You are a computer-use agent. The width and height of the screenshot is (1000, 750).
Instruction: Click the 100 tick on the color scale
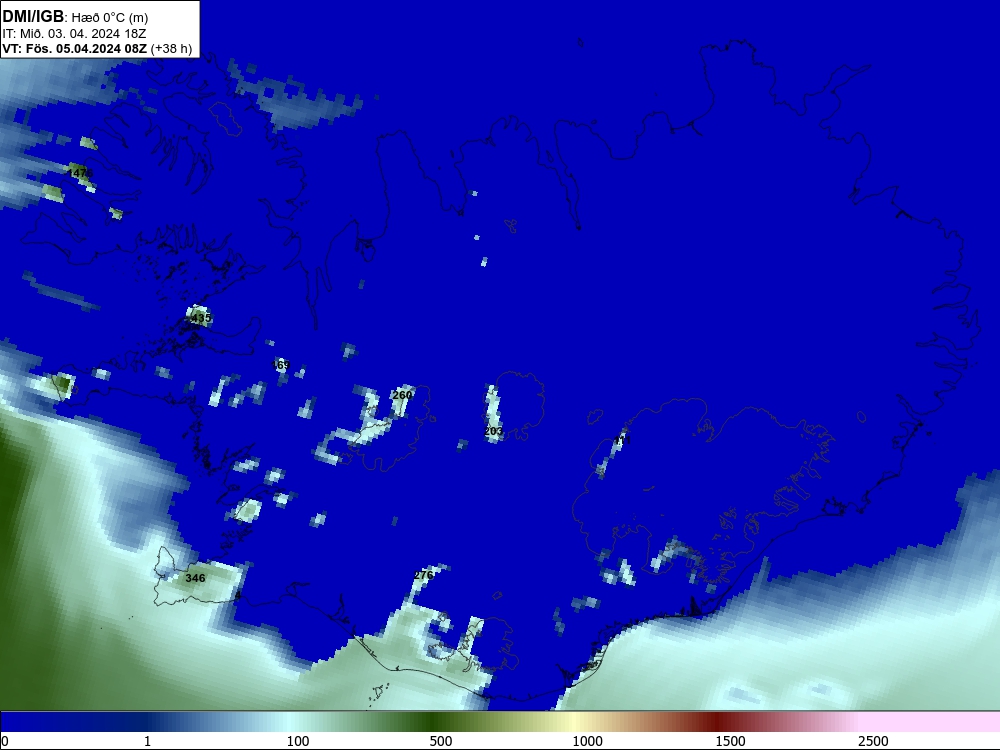click(x=298, y=741)
